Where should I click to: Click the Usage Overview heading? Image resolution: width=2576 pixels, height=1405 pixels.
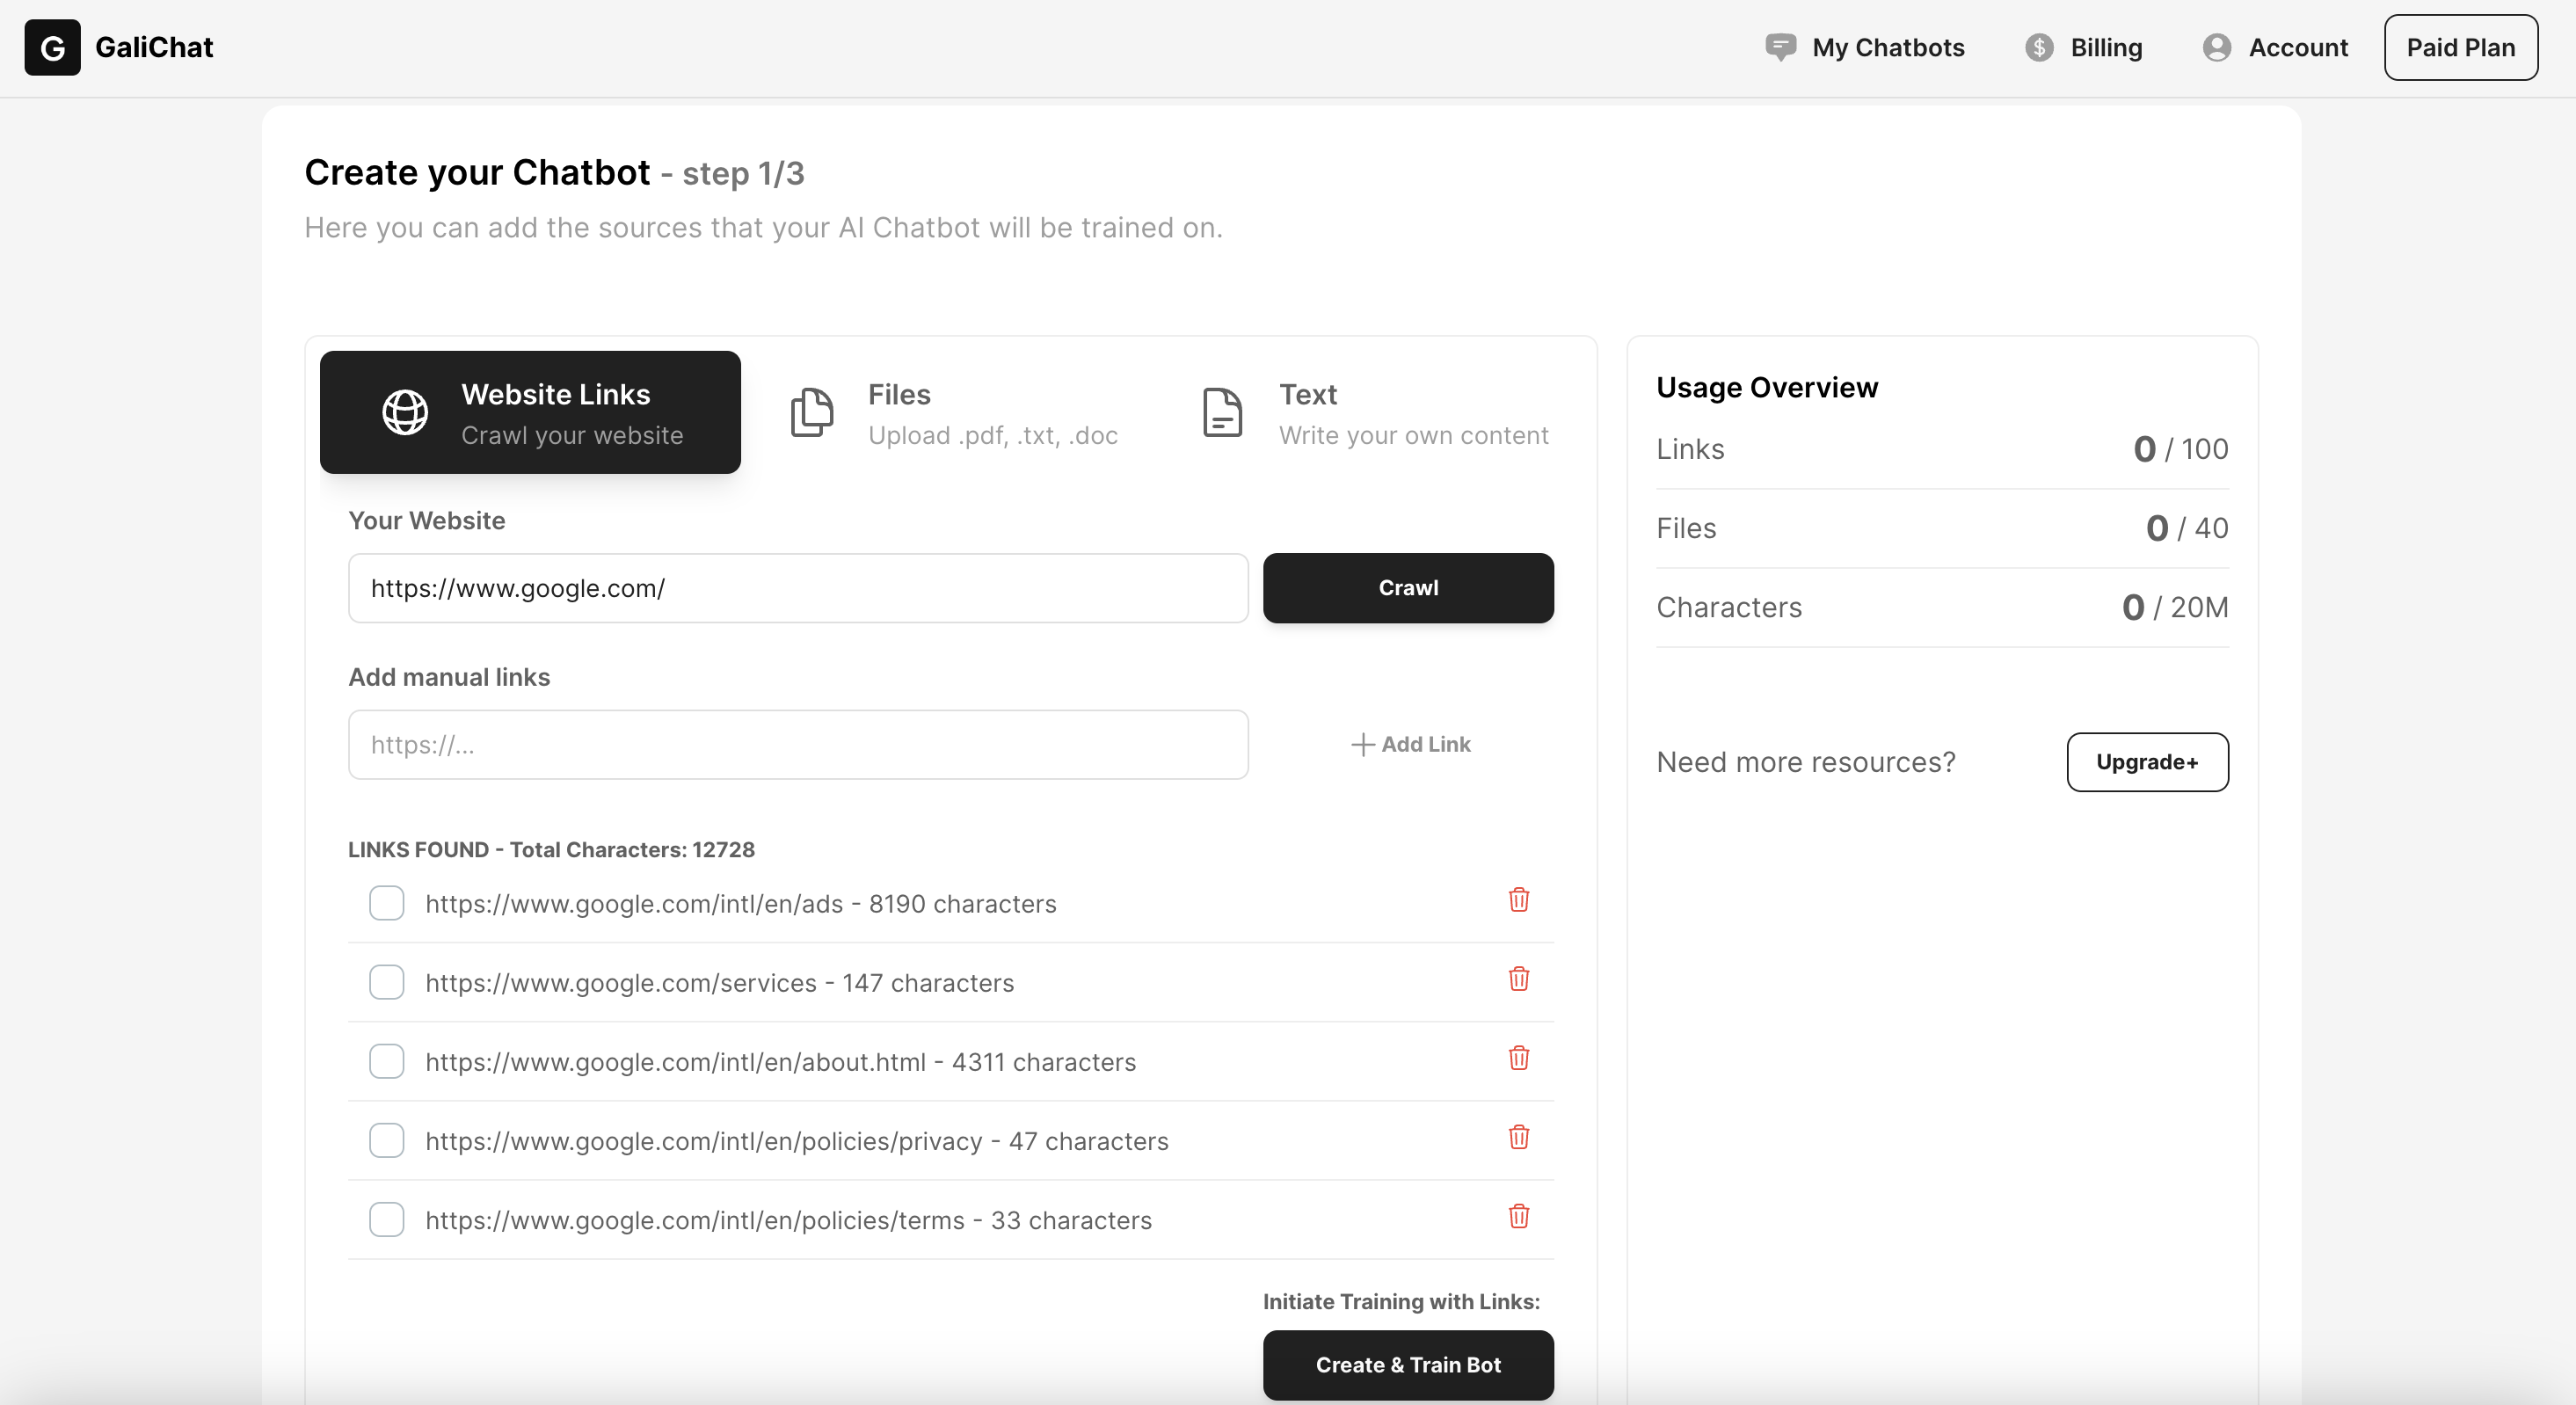click(x=1767, y=387)
